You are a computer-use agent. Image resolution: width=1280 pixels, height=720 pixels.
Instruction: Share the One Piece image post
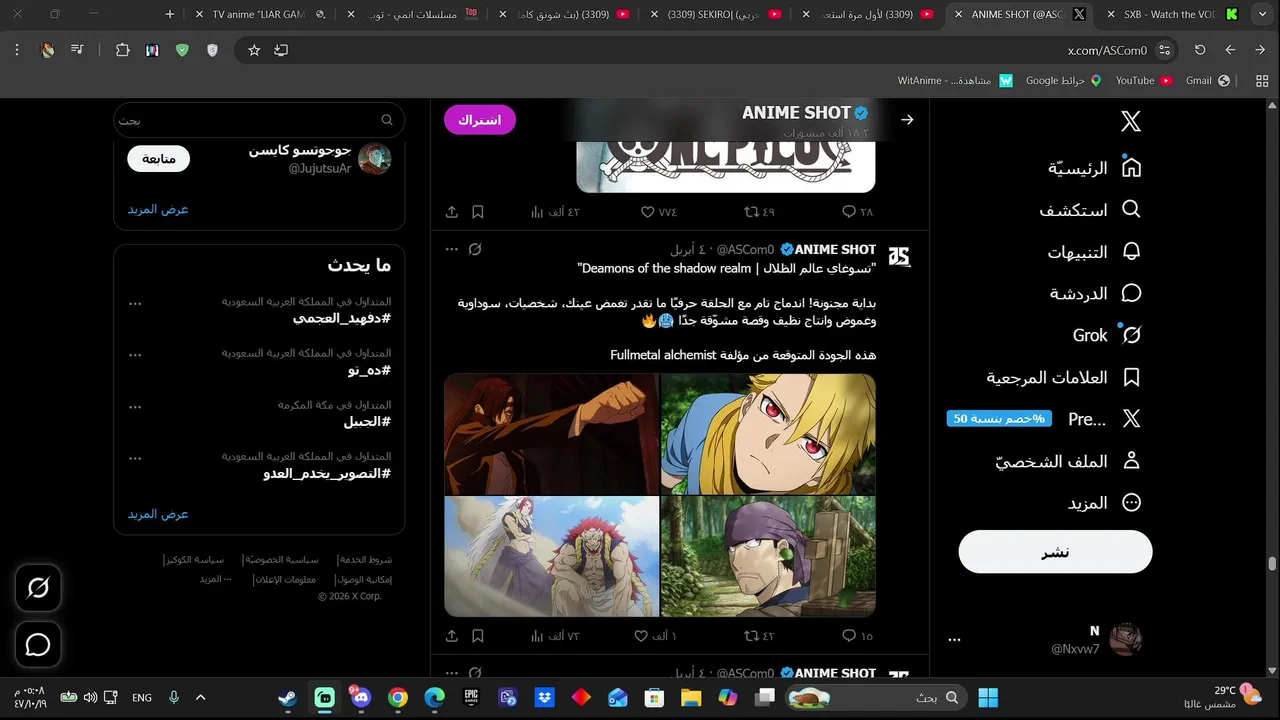[452, 212]
